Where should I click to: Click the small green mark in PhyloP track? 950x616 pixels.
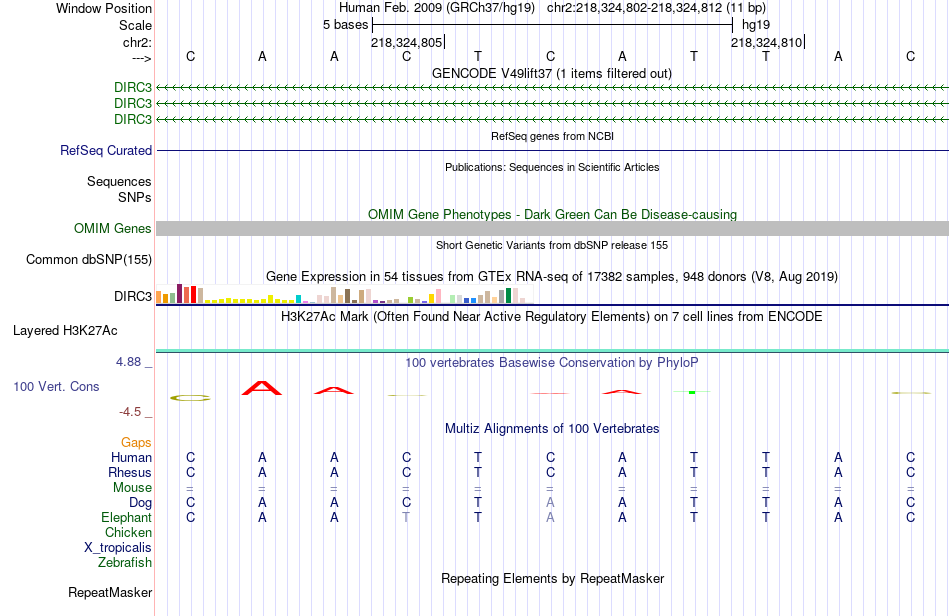click(x=692, y=392)
